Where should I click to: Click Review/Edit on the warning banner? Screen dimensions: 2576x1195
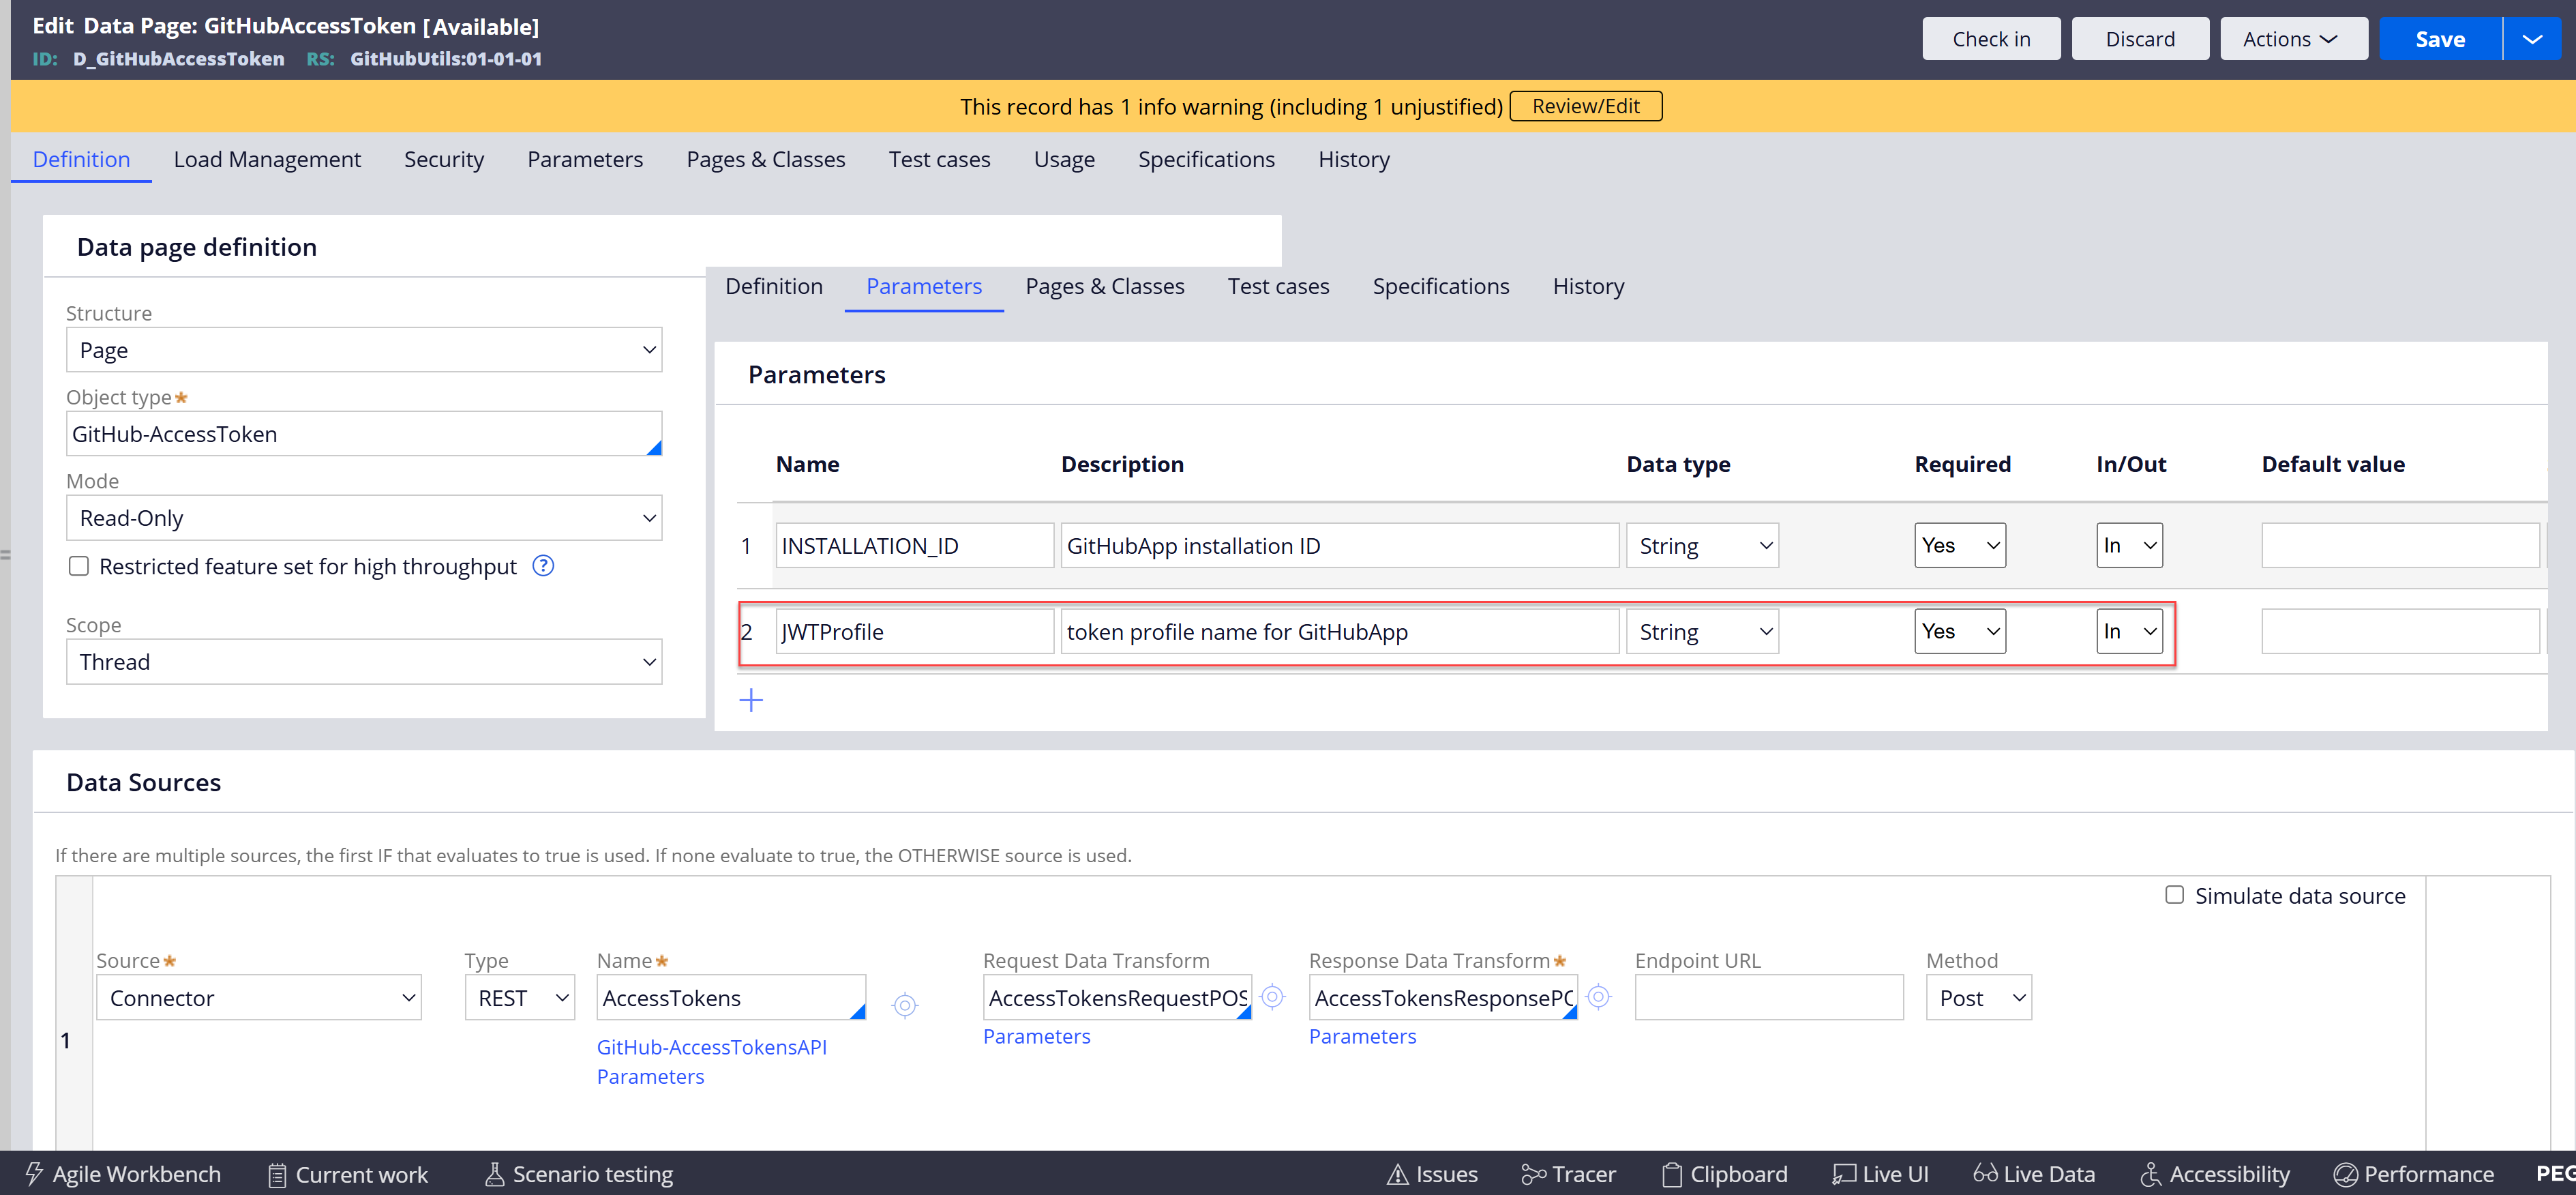pyautogui.click(x=1585, y=106)
